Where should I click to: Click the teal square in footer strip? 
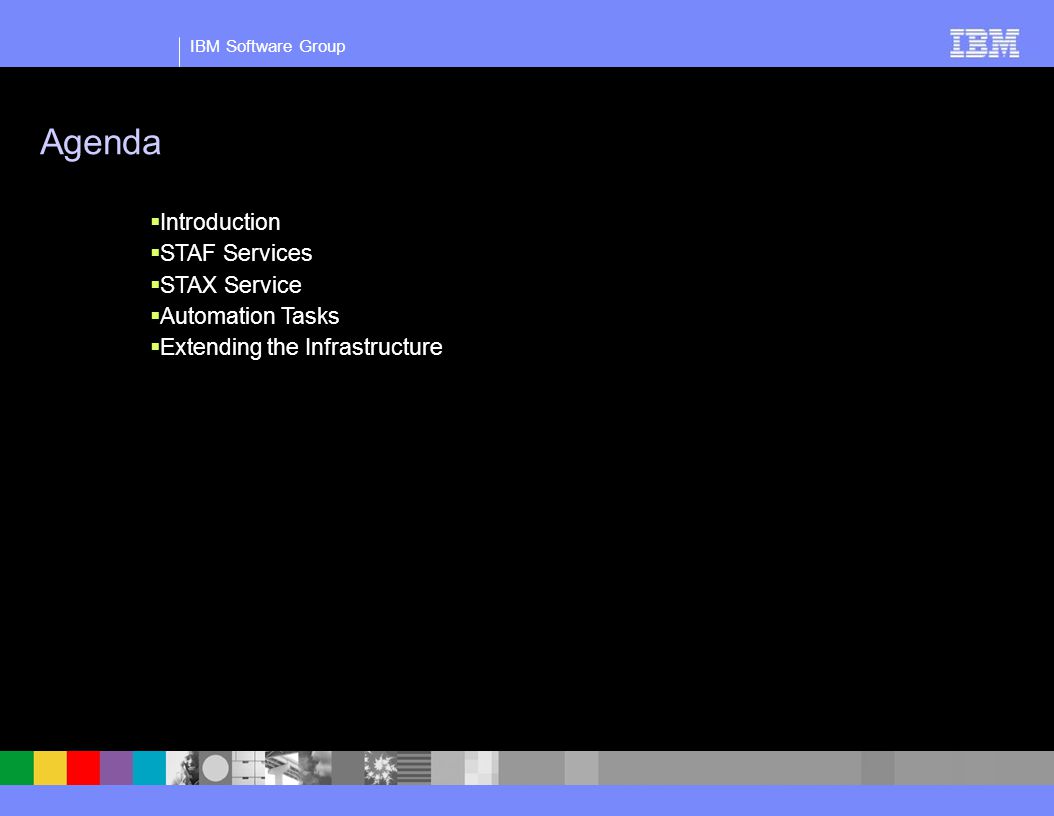point(149,768)
